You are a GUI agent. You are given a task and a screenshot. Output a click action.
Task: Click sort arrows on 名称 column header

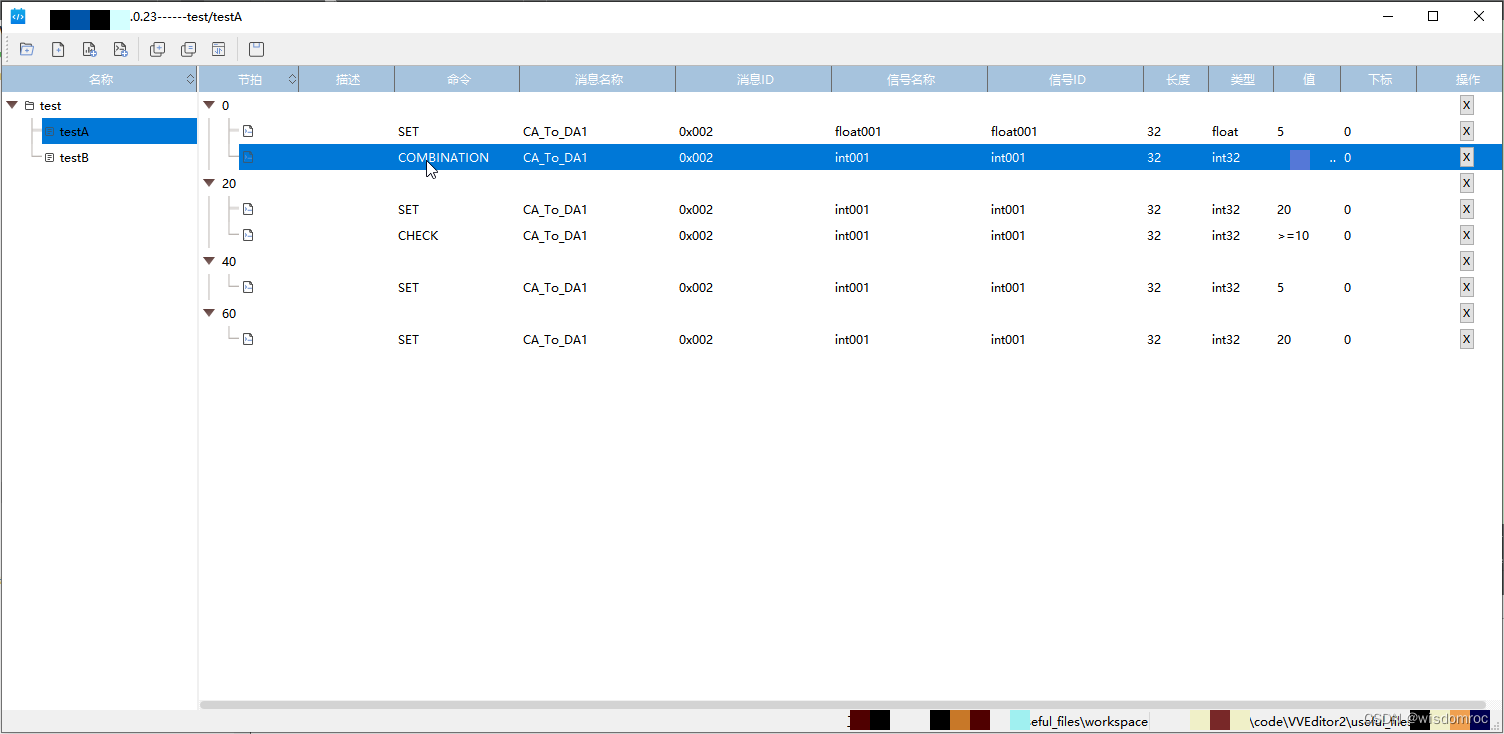pos(190,79)
